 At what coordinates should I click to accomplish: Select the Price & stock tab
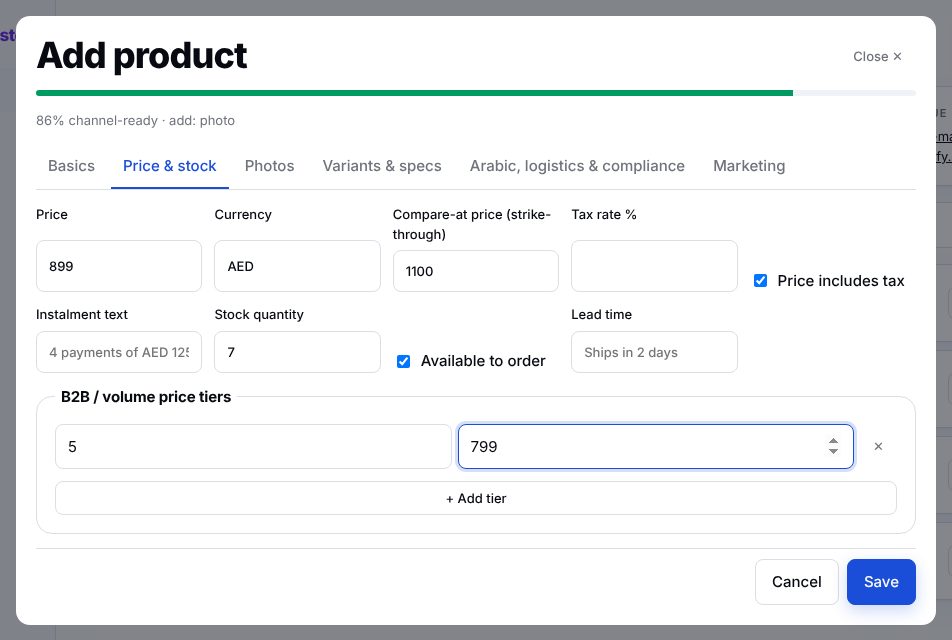click(x=169, y=166)
